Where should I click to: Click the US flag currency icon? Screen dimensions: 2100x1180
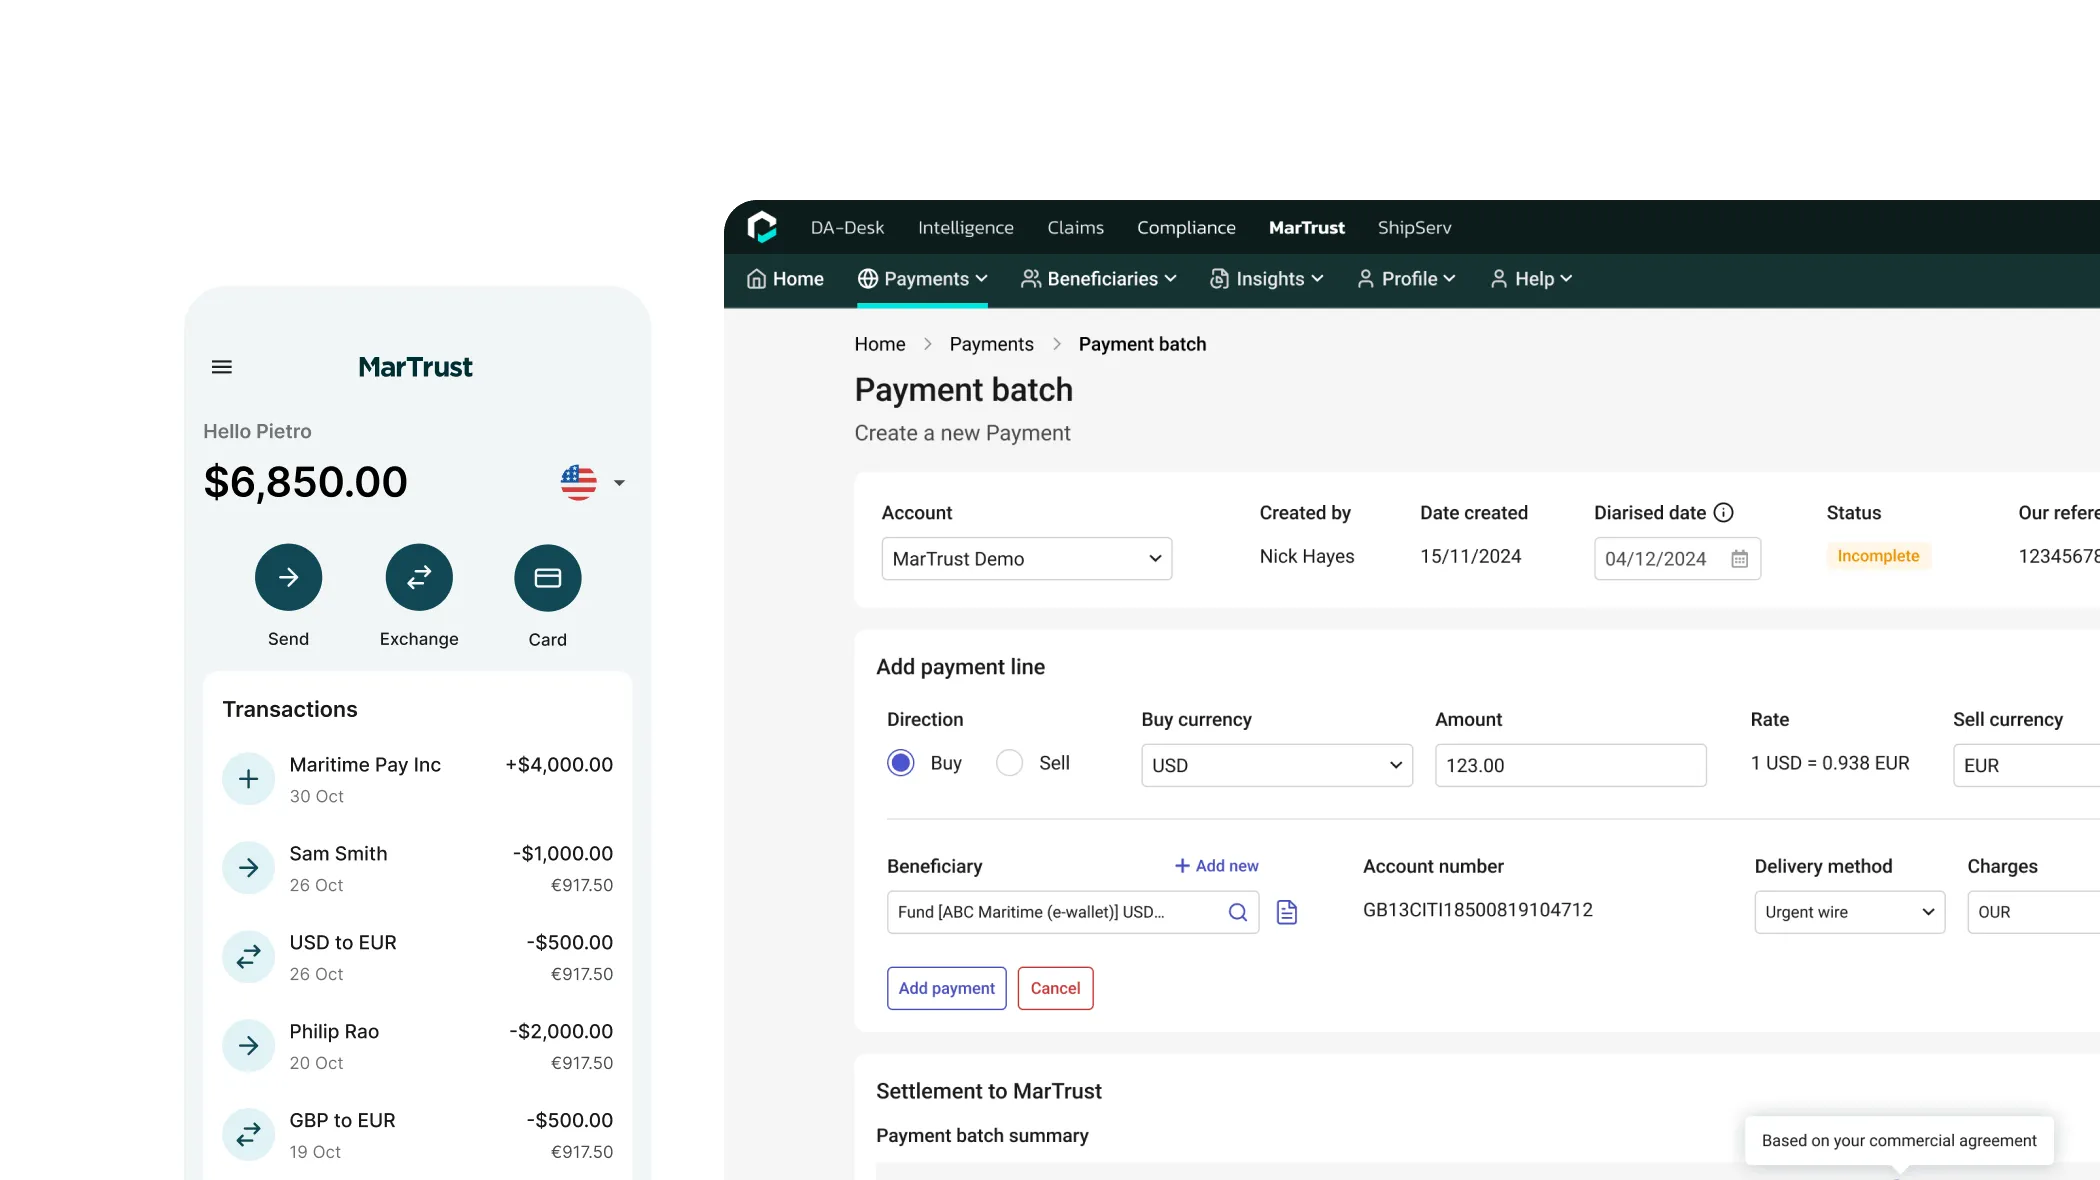click(x=577, y=482)
